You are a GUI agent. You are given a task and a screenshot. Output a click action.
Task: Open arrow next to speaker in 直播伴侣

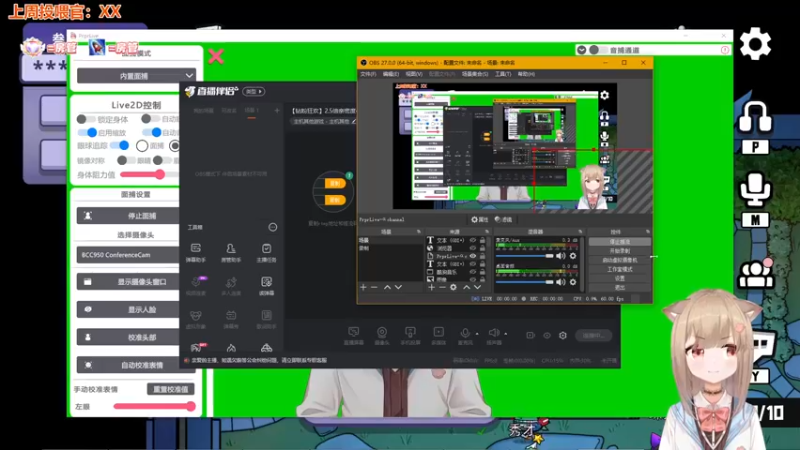[x=506, y=334]
